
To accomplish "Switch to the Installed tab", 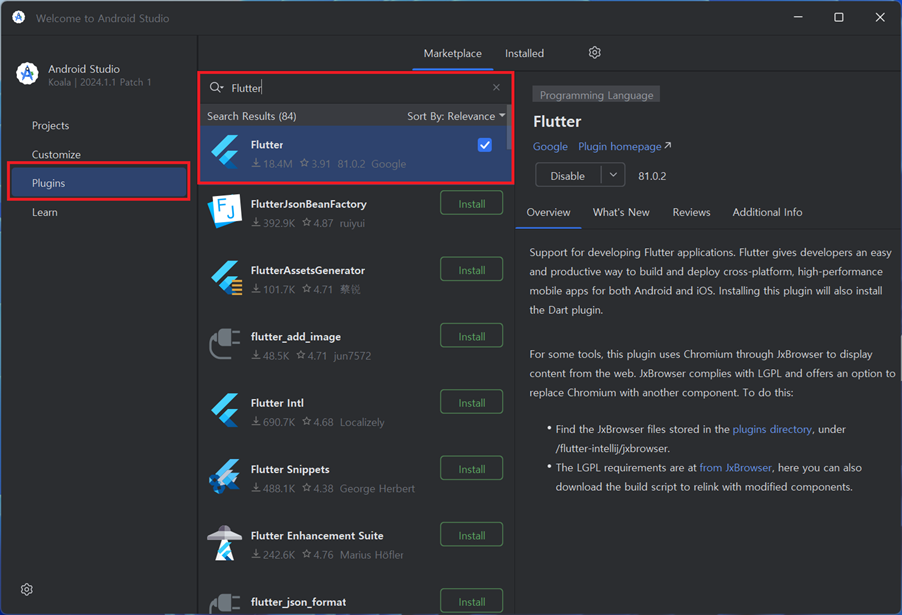I will point(524,53).
